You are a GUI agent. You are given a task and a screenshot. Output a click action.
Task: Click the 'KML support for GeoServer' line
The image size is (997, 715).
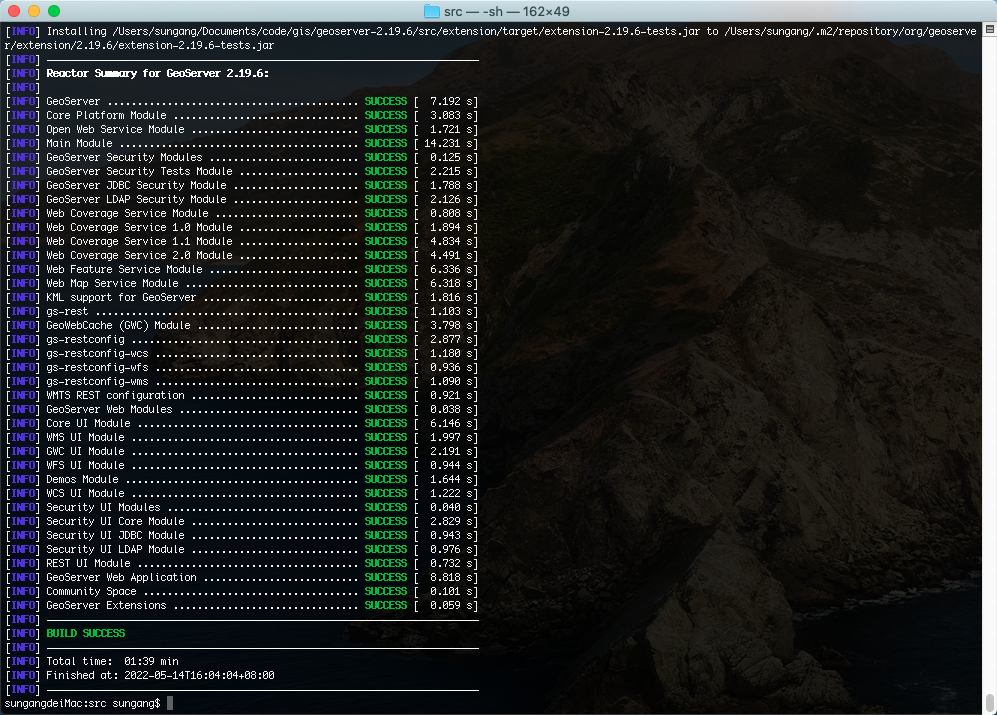coord(121,297)
